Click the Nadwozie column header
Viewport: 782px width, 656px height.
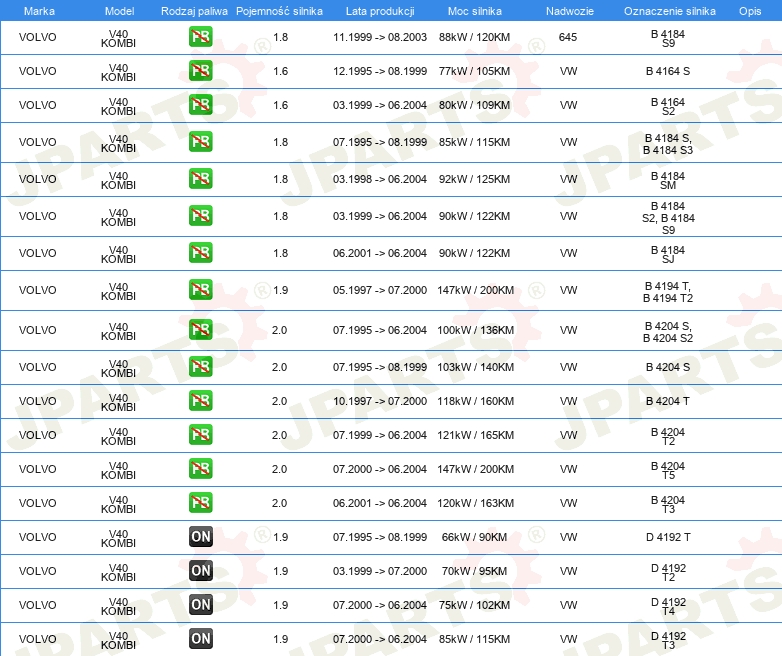coord(570,11)
